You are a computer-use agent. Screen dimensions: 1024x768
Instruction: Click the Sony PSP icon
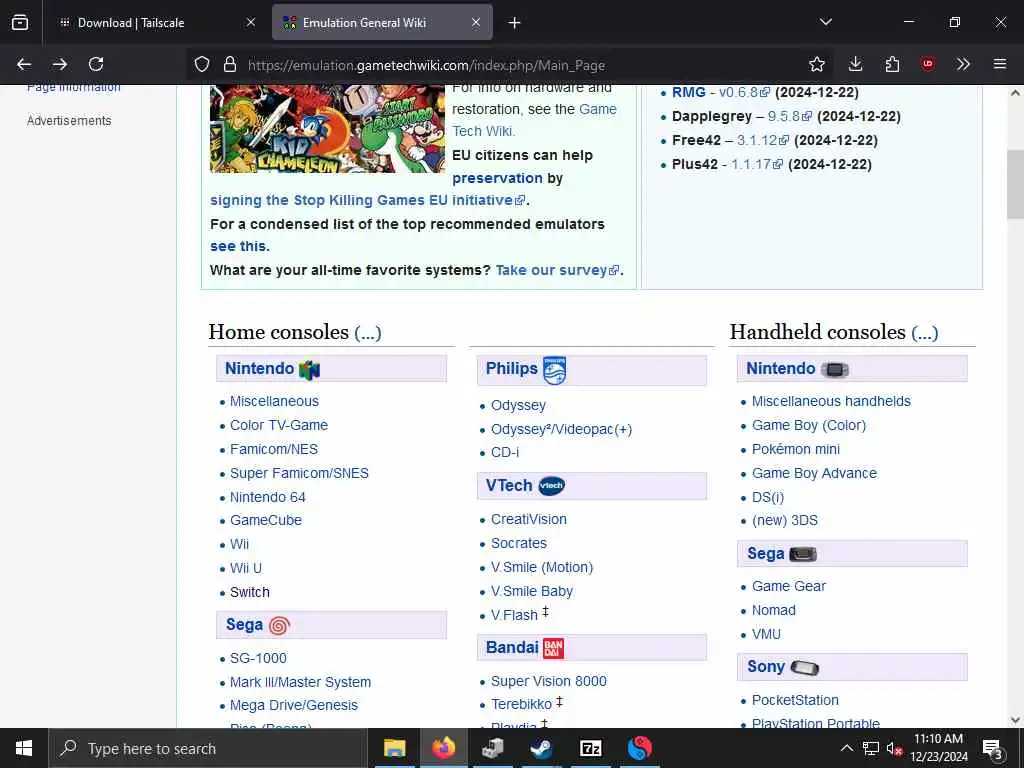[x=805, y=667]
